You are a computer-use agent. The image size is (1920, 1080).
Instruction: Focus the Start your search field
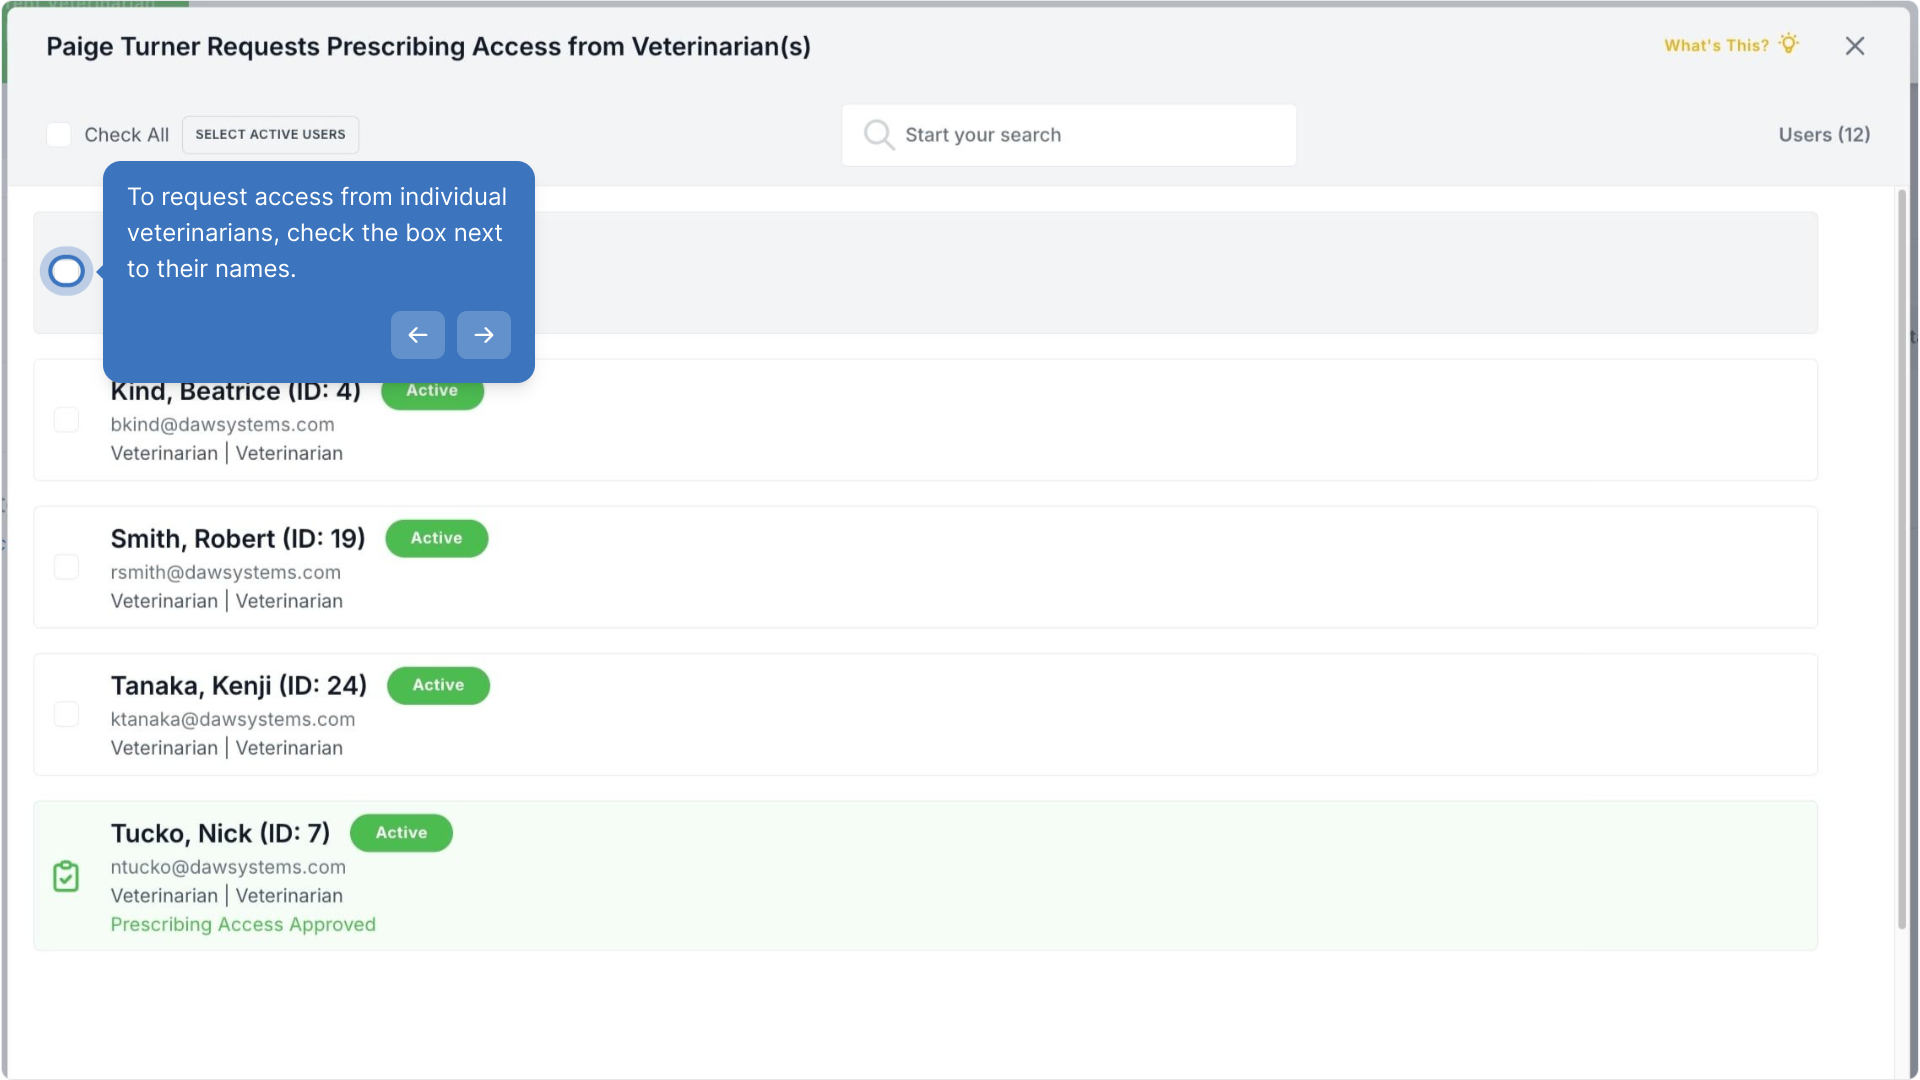1069,135
